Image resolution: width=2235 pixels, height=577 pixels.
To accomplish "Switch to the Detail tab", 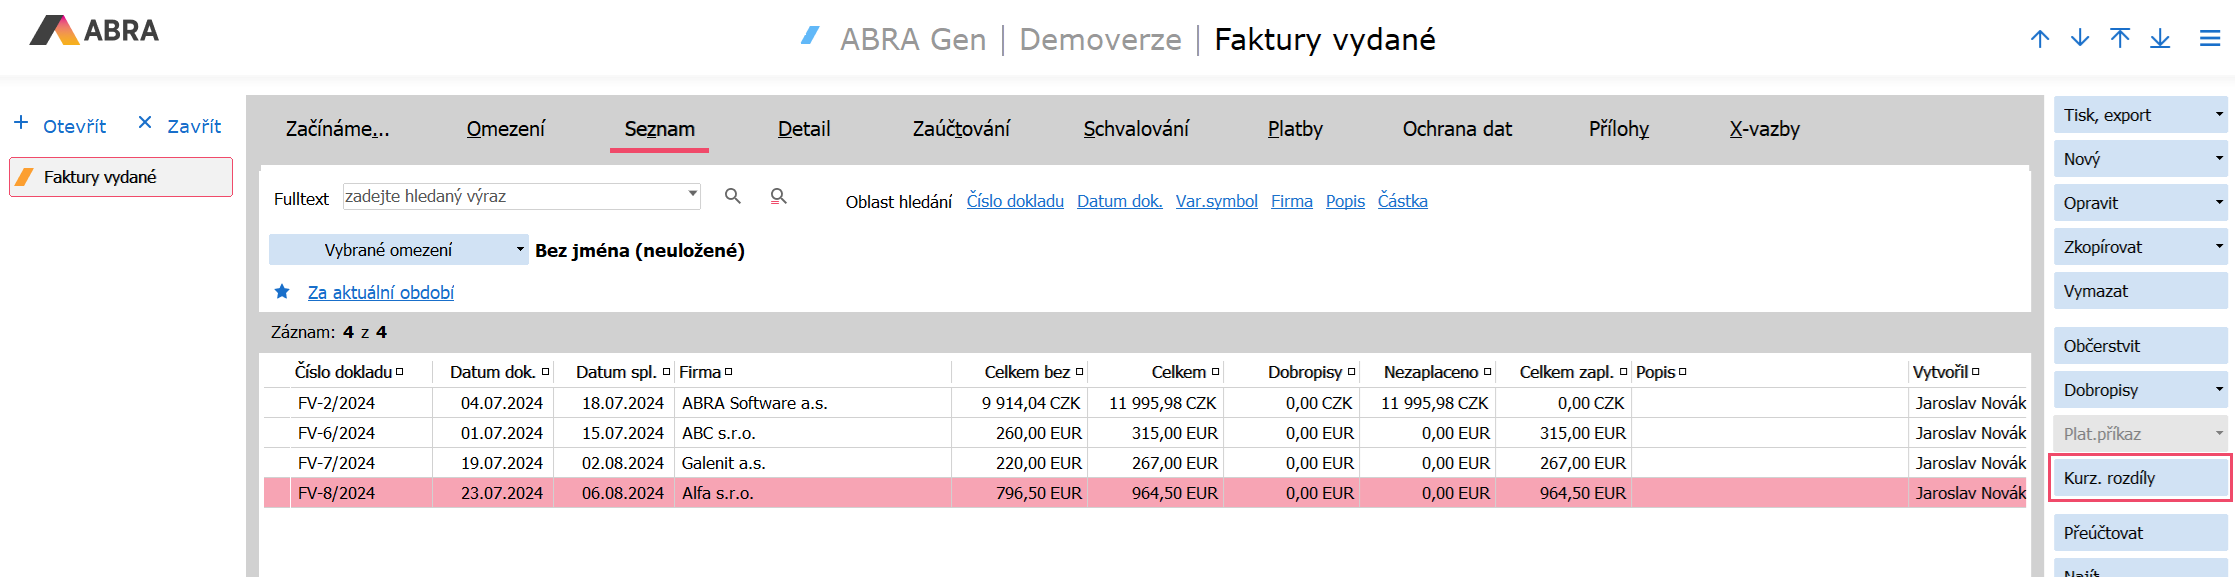I will (x=804, y=129).
